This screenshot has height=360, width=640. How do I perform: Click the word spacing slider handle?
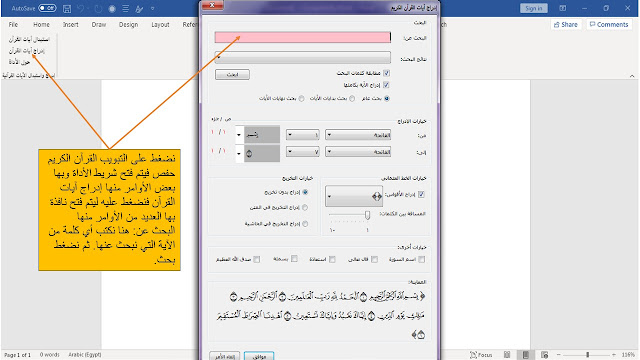[x=367, y=215]
